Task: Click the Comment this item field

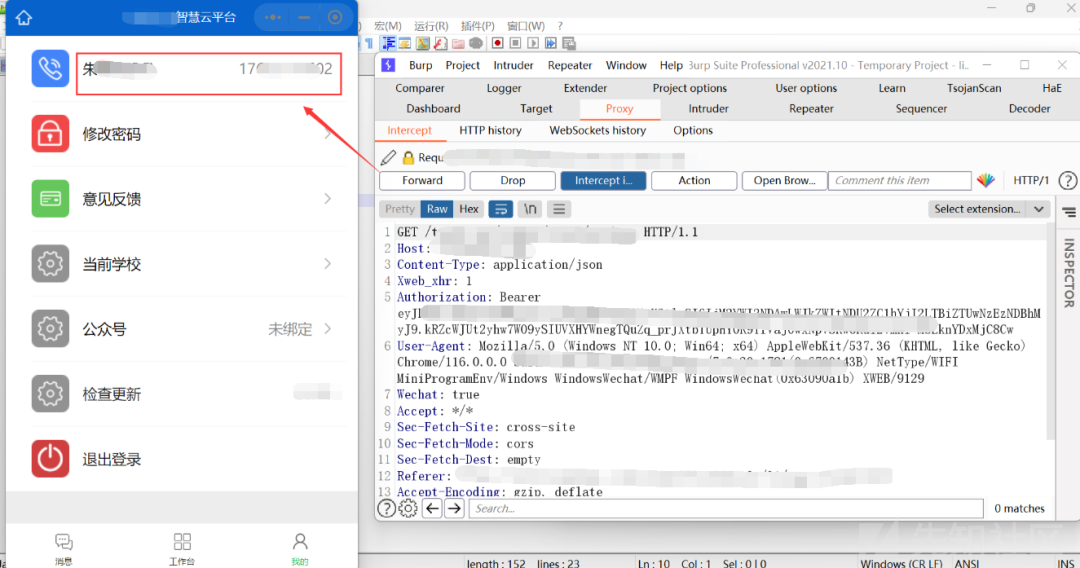Action: click(900, 180)
